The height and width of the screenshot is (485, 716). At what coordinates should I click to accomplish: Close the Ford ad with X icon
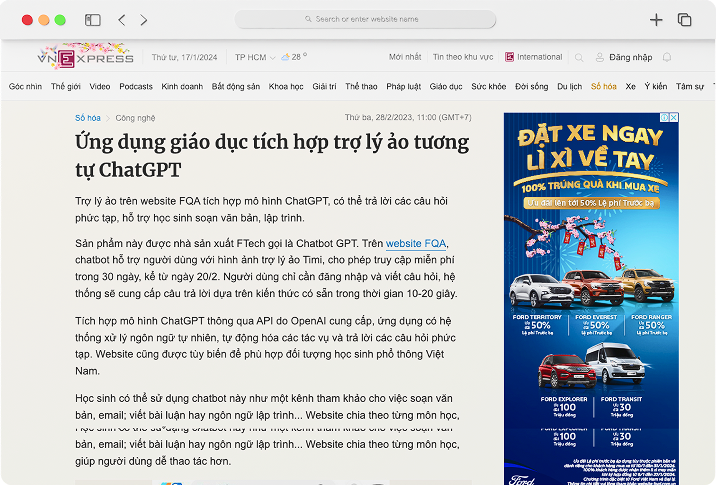(x=674, y=117)
